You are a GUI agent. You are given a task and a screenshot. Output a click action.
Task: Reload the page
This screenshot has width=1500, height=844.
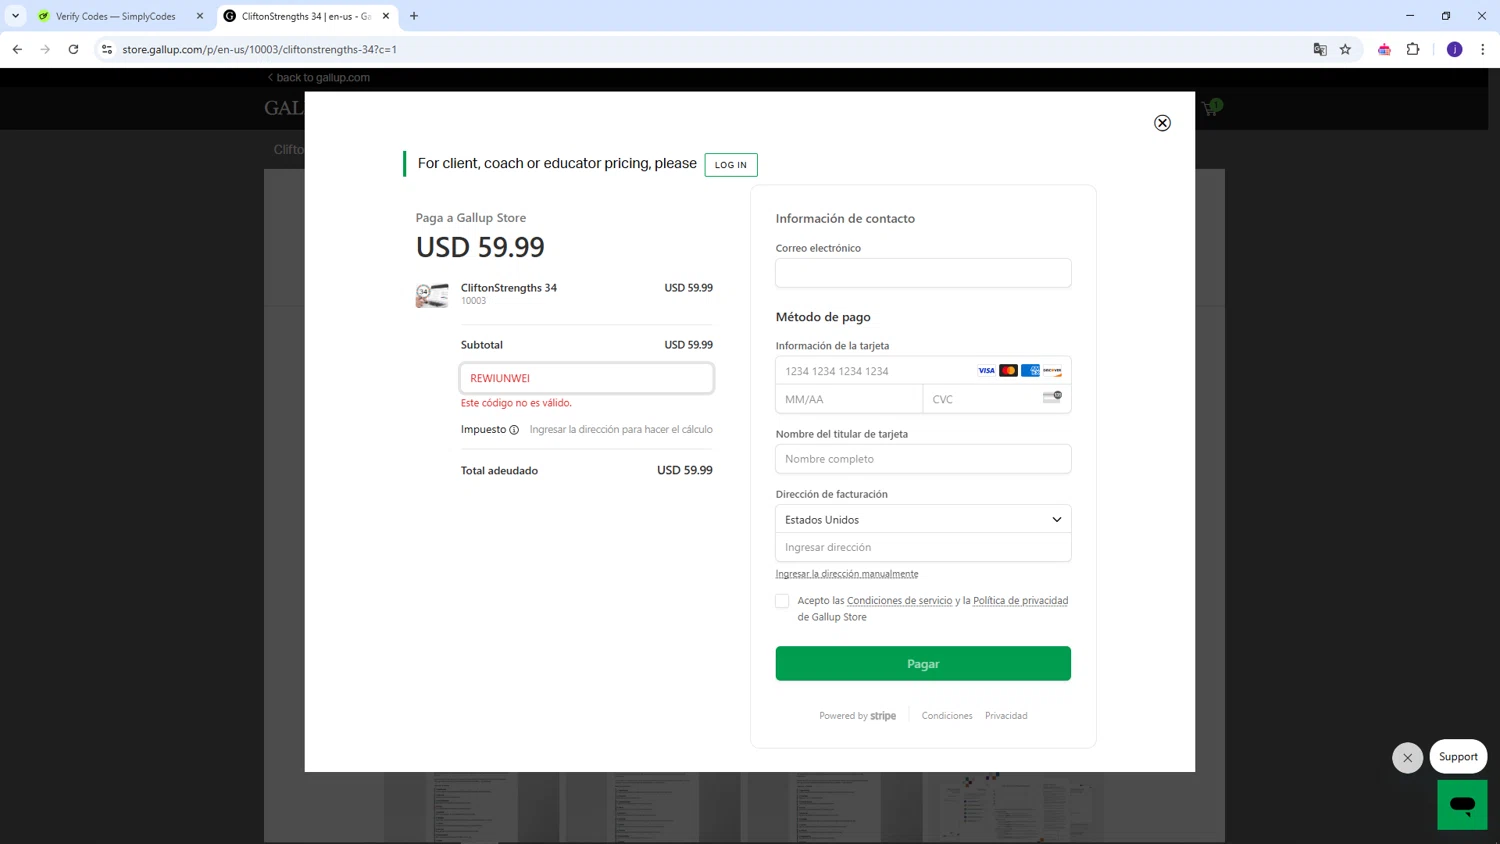point(73,49)
